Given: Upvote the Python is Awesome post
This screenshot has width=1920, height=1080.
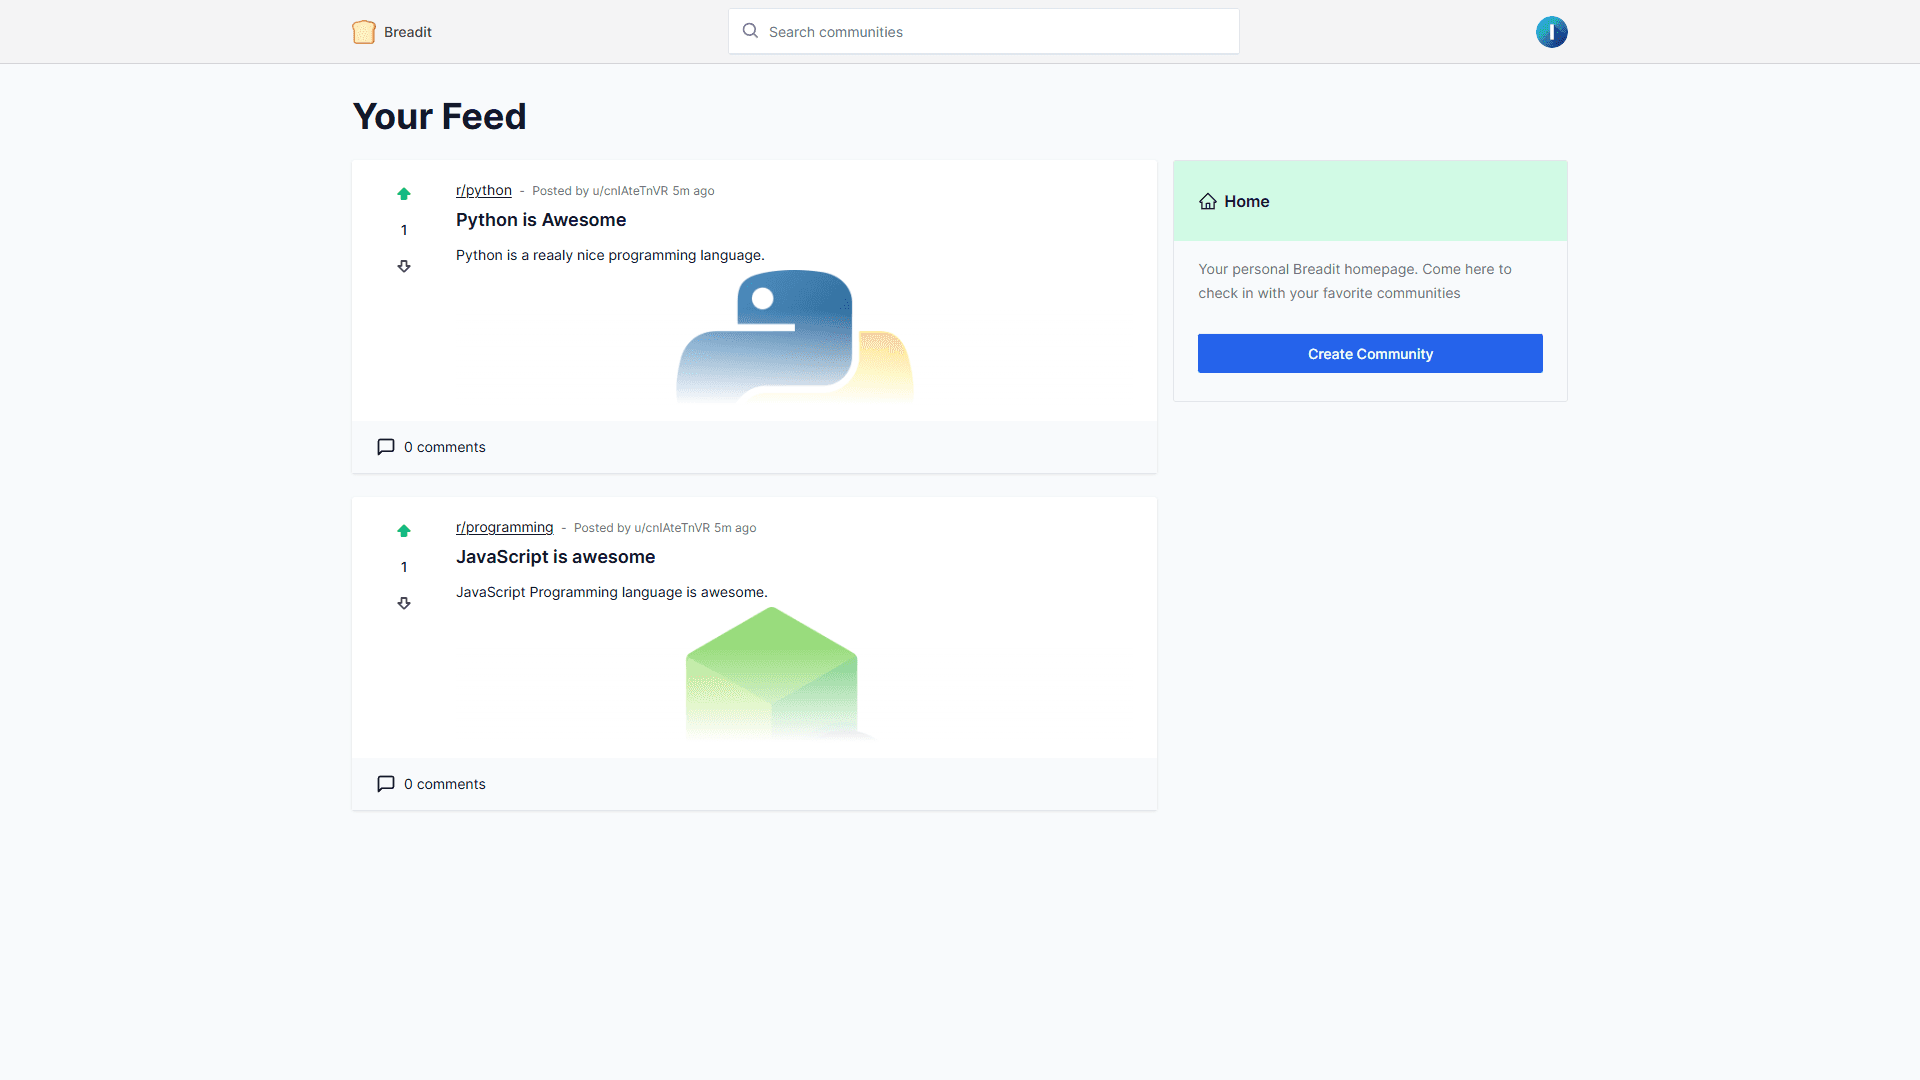Looking at the screenshot, I should 404,194.
